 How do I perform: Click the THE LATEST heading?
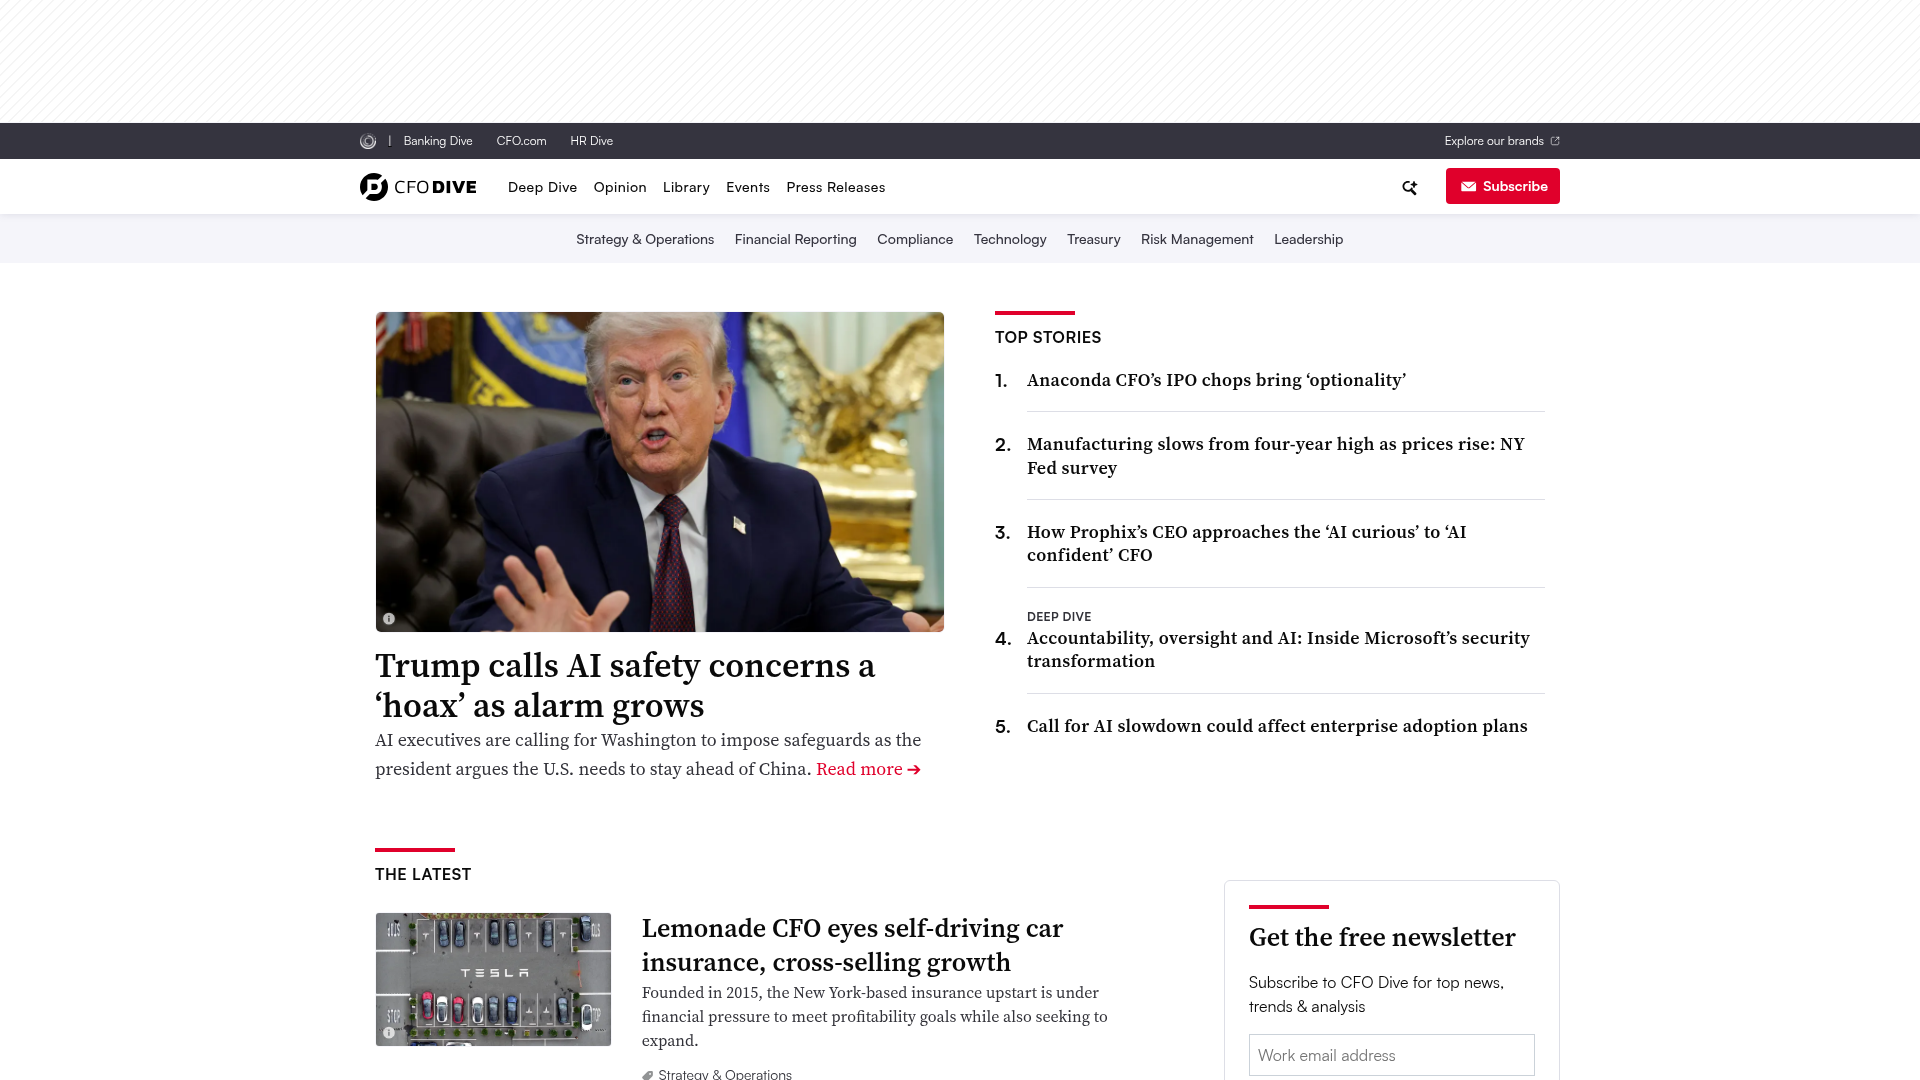(423, 874)
